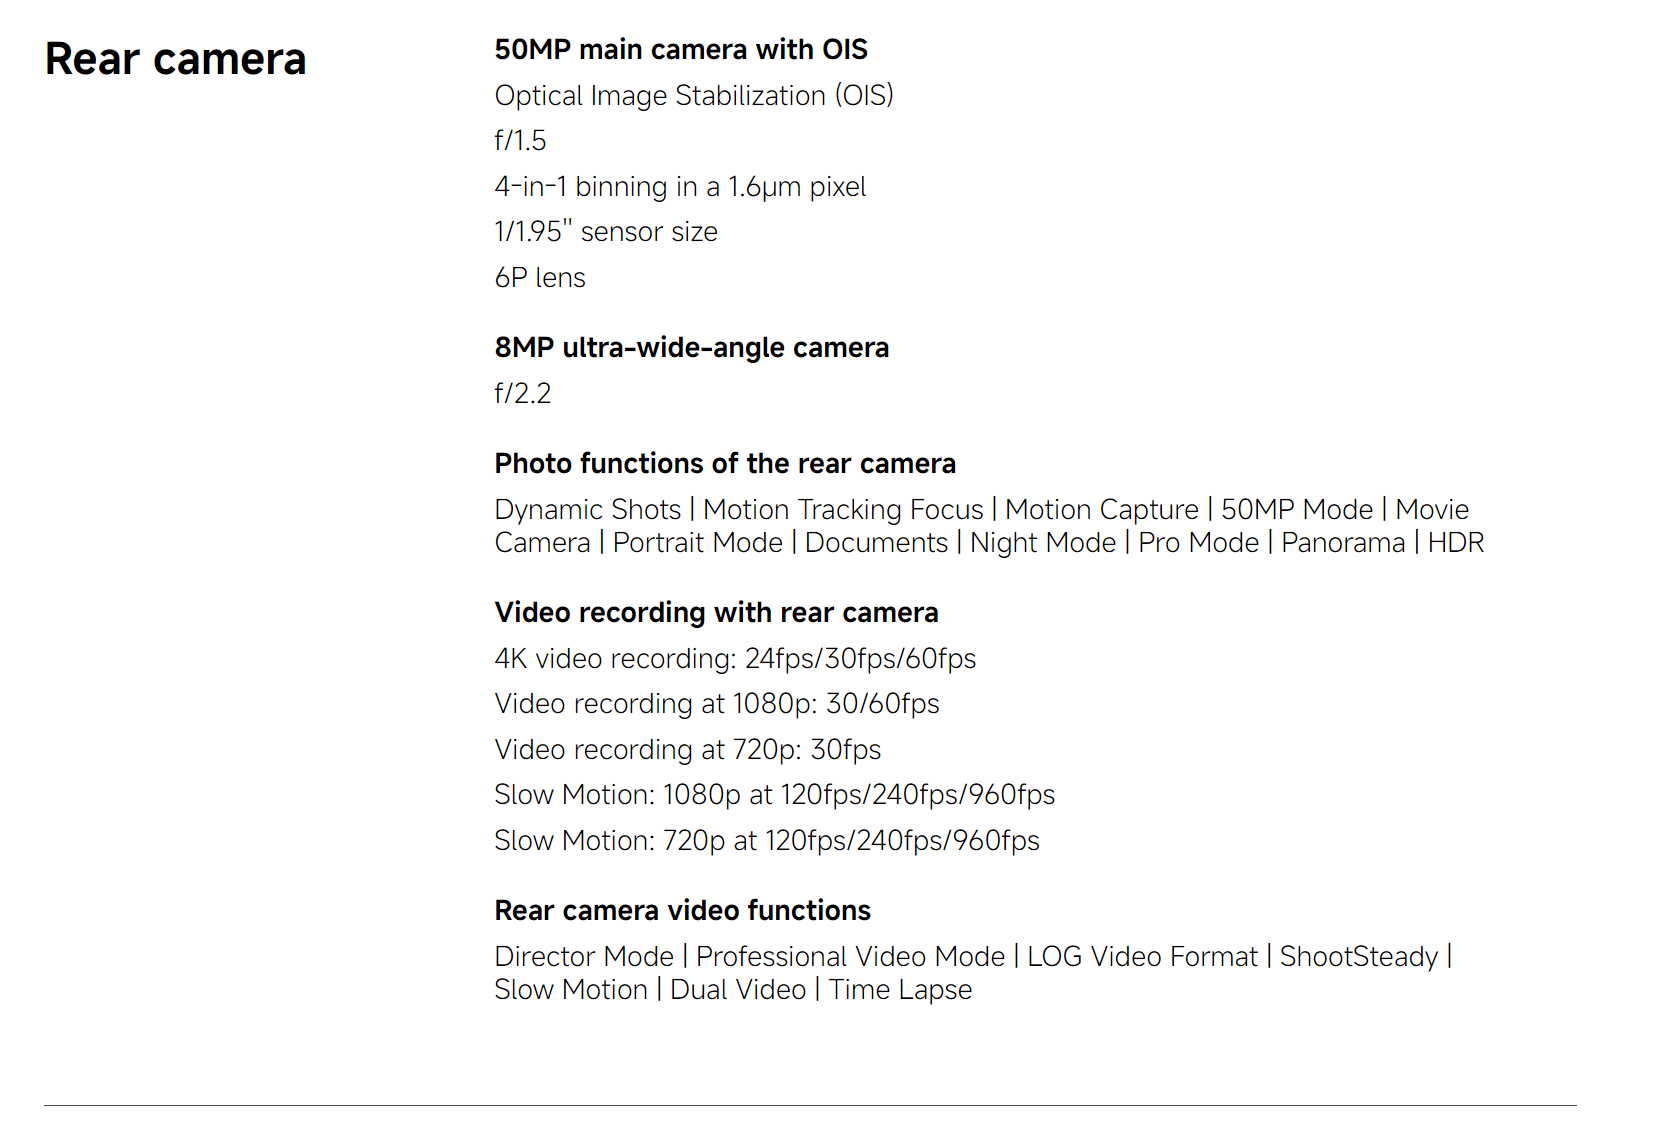Click Video recording with rear camera heading
This screenshot has width=1662, height=1143.
[x=717, y=613]
